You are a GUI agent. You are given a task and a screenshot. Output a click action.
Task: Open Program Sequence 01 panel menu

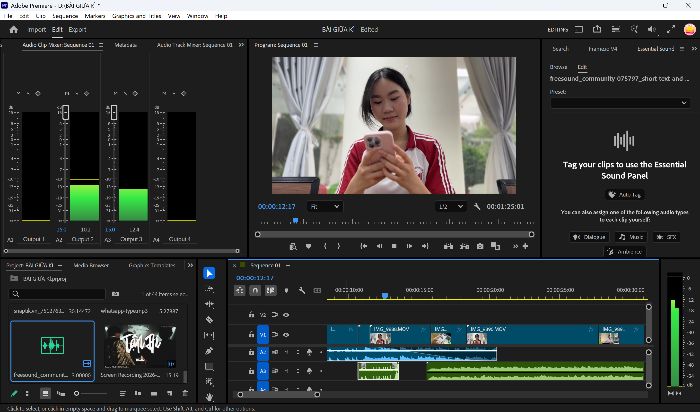click(316, 45)
